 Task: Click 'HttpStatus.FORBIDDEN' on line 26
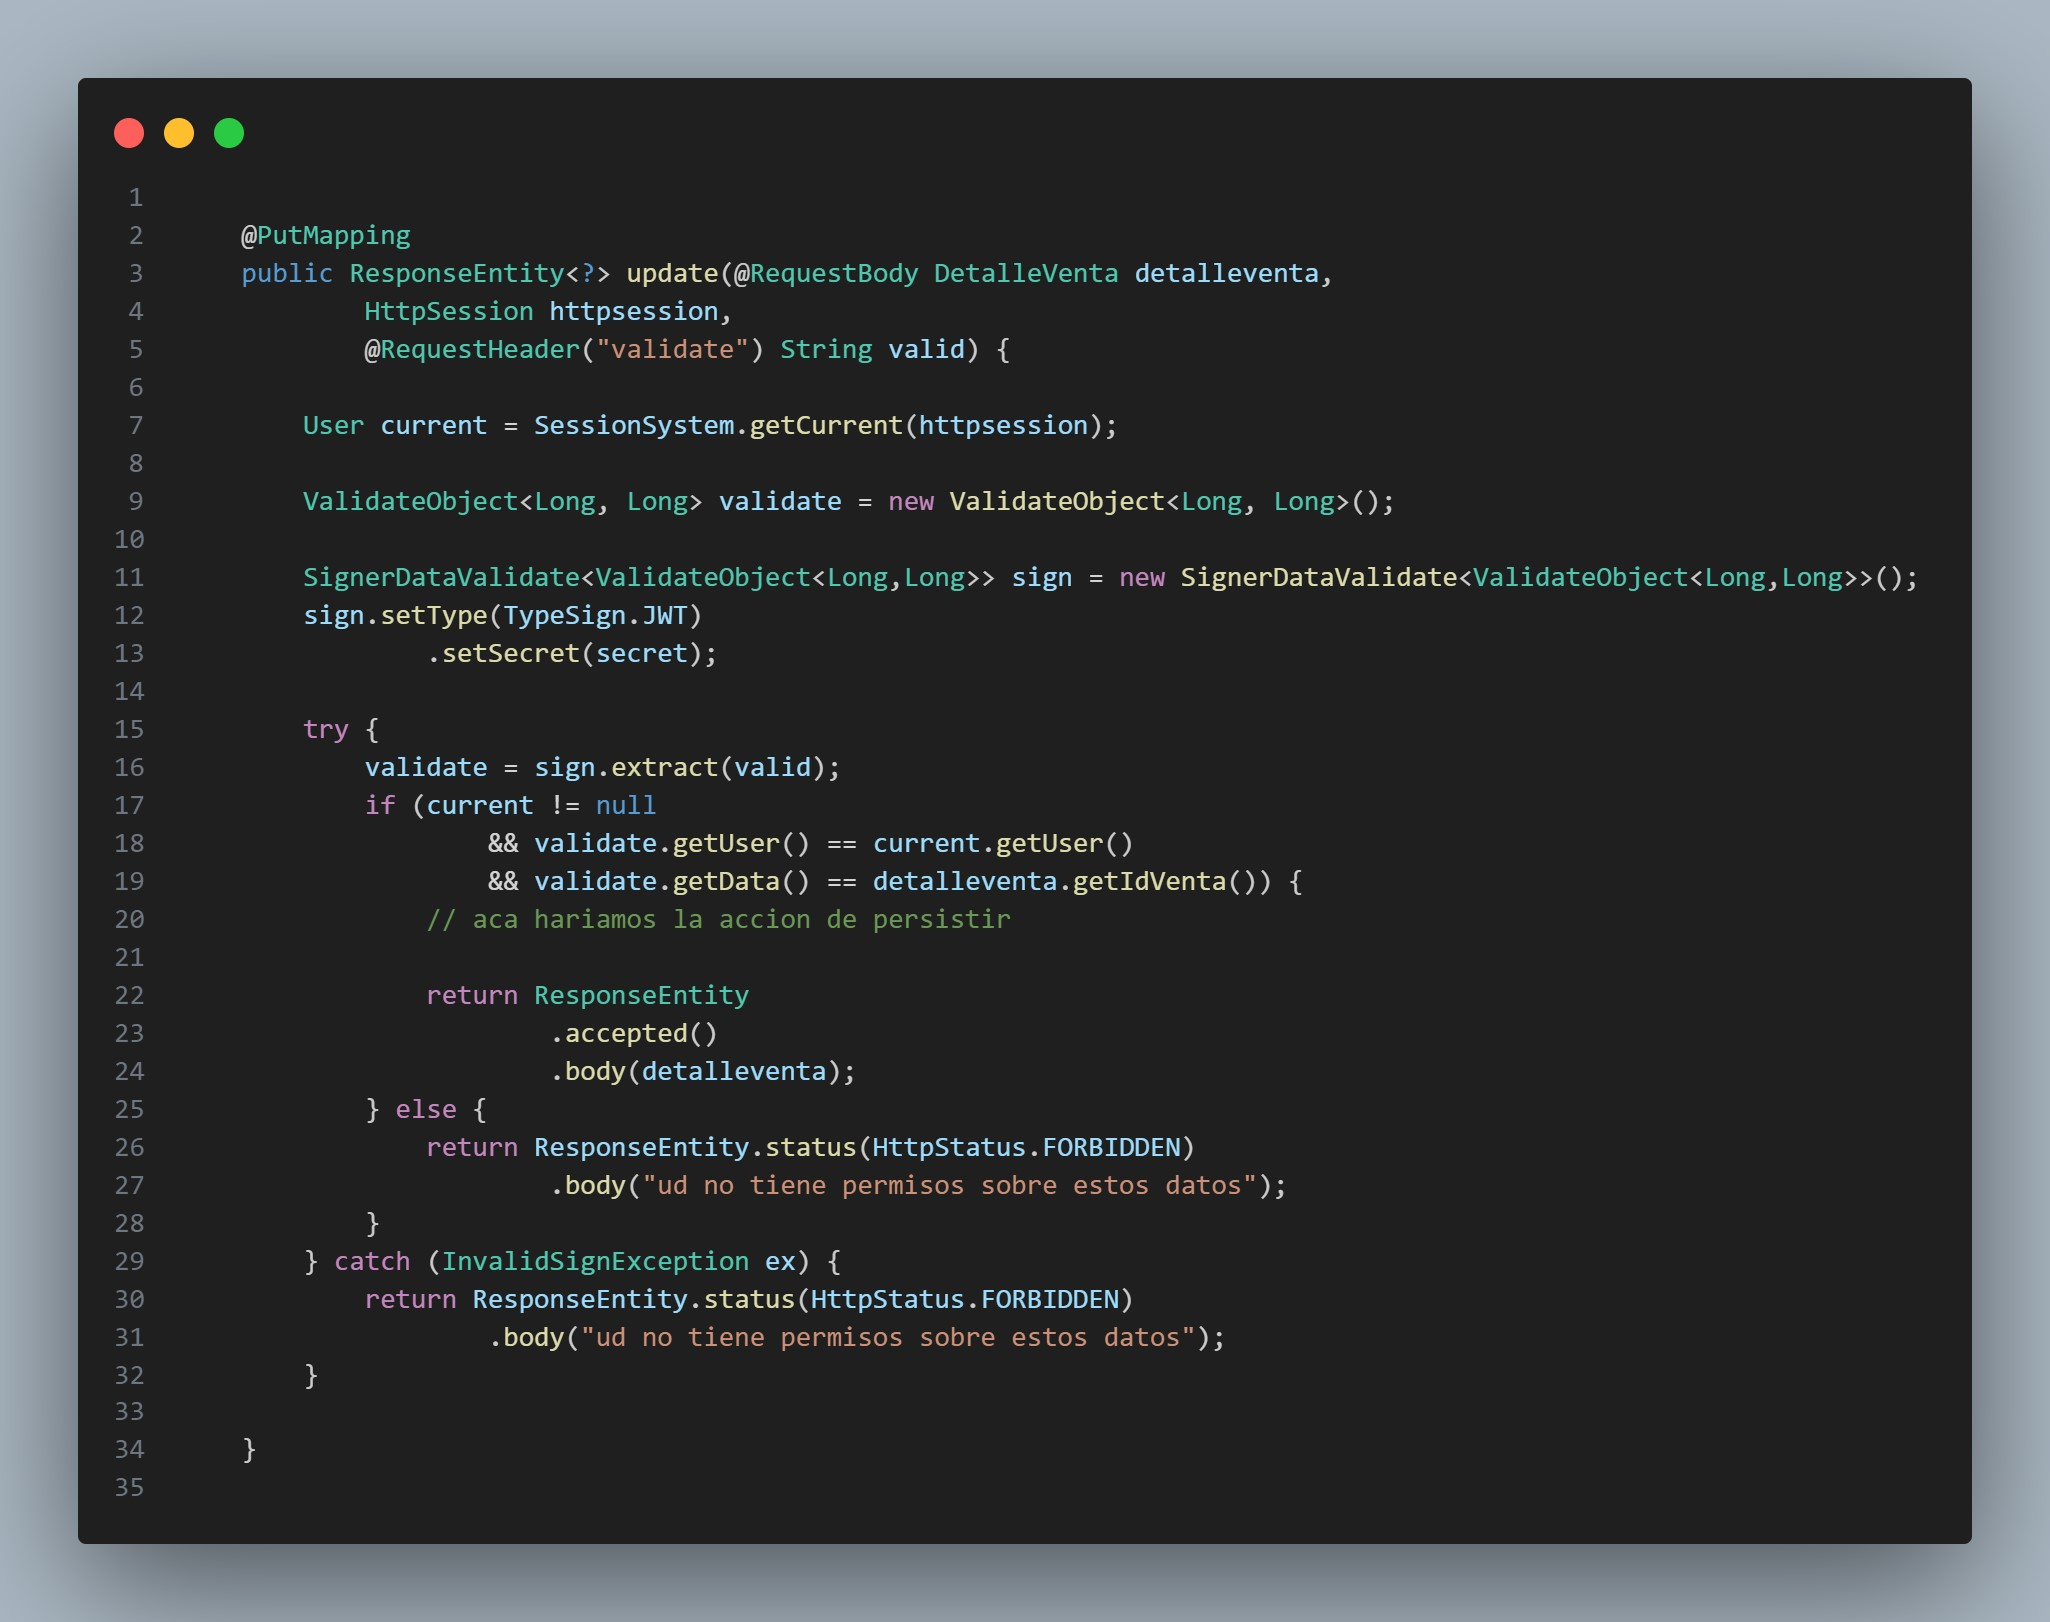[x=1026, y=1148]
